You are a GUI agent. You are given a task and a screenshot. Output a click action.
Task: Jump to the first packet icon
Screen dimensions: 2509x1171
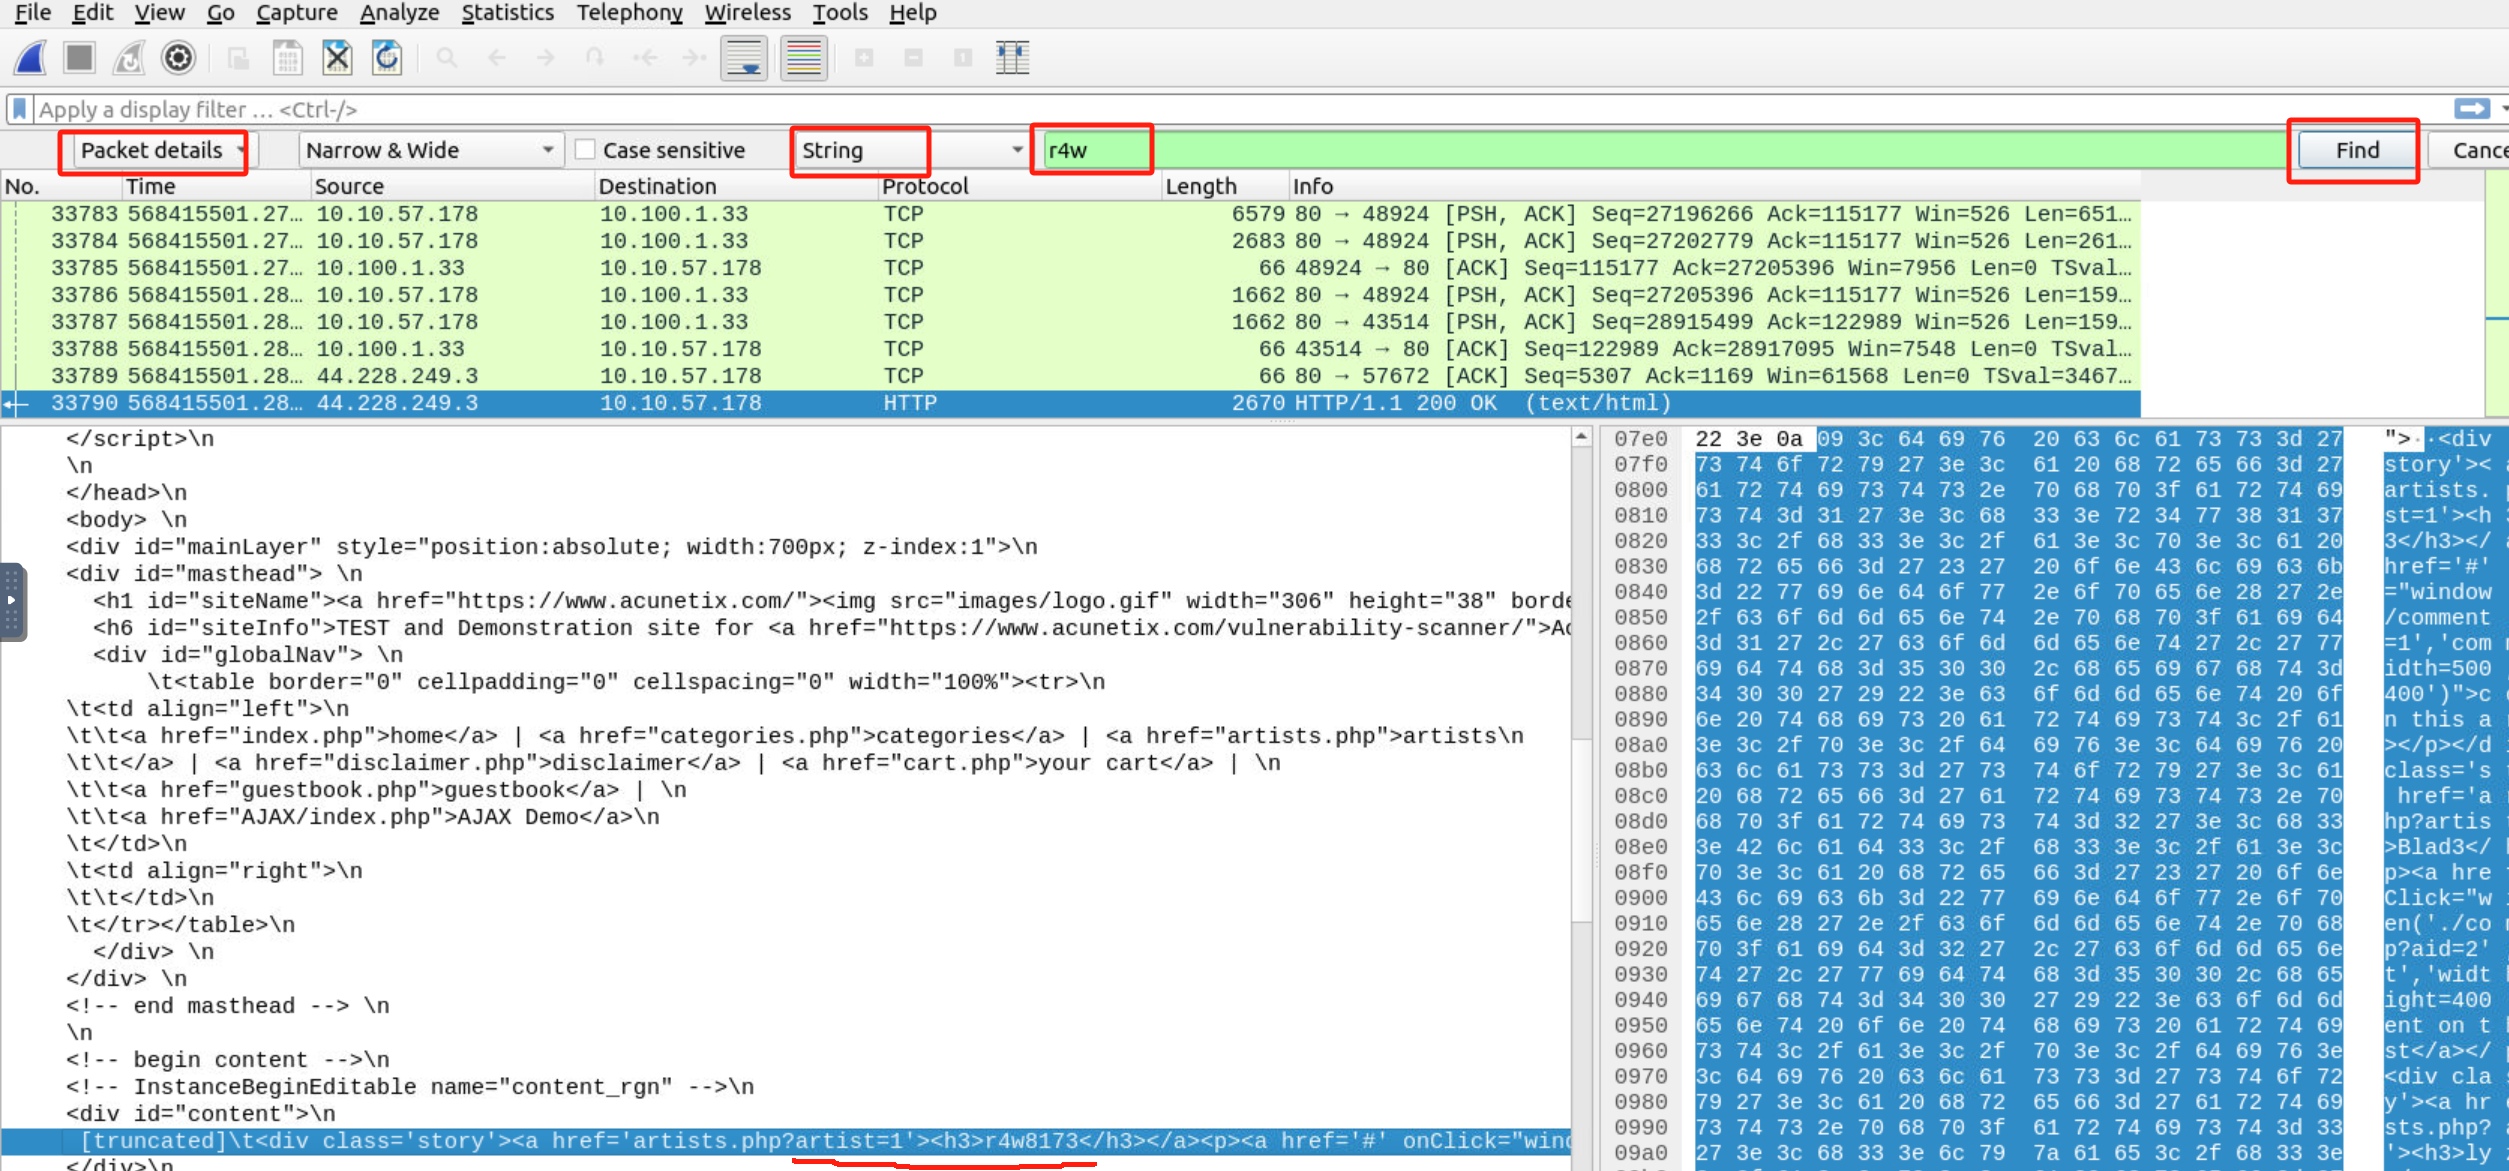[645, 58]
